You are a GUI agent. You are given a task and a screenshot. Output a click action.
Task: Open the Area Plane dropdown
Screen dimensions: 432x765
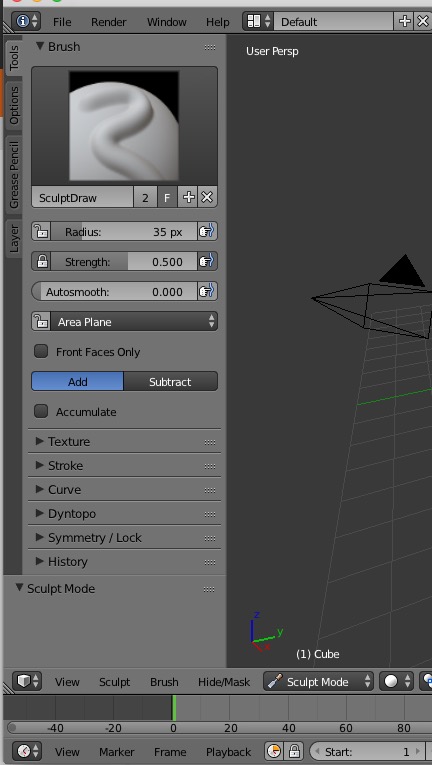[x=134, y=322]
